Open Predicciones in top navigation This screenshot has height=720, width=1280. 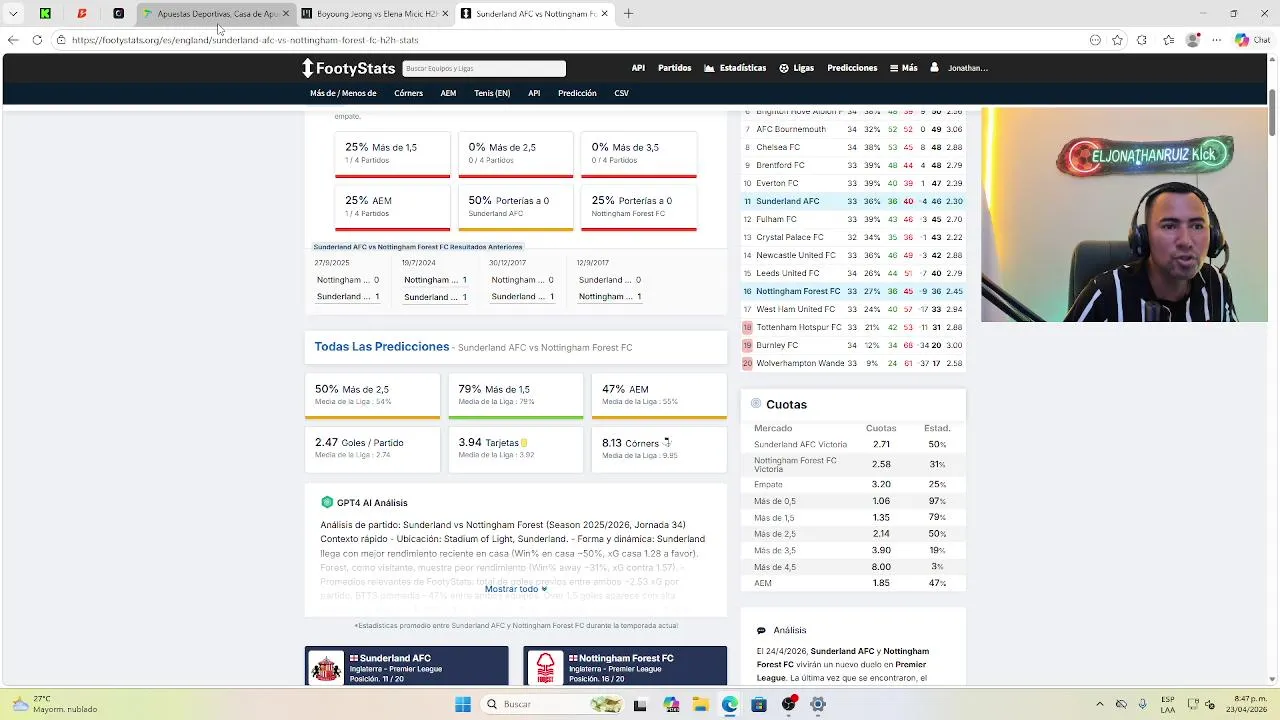(852, 68)
